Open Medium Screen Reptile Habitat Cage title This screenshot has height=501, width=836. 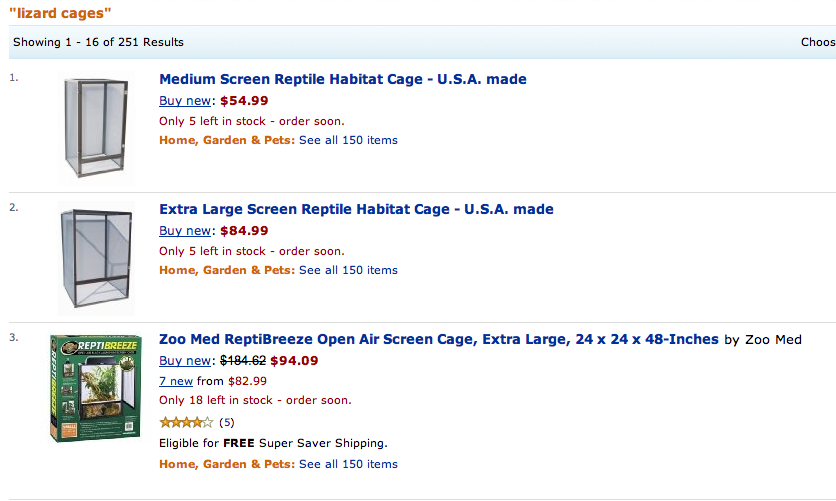pos(342,79)
